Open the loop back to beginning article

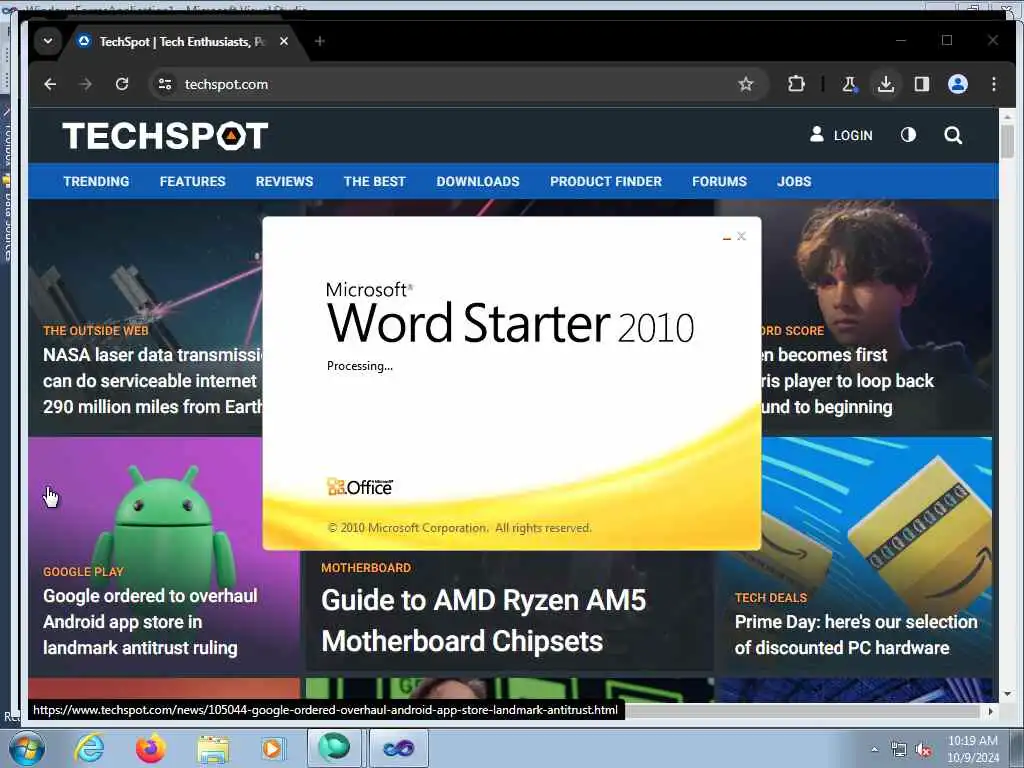[848, 381]
